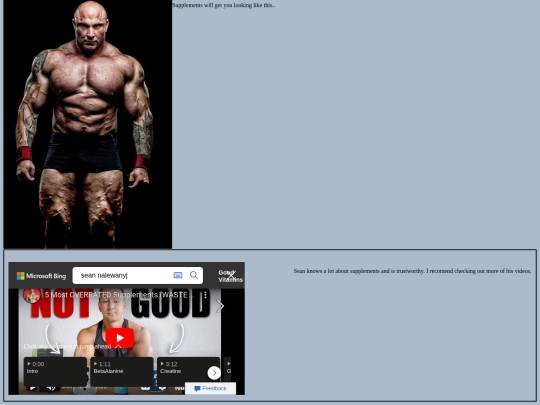Screen dimensions: 540x405
Task: Jump to the 1:11 BetaAlanine segment
Action: (122, 372)
